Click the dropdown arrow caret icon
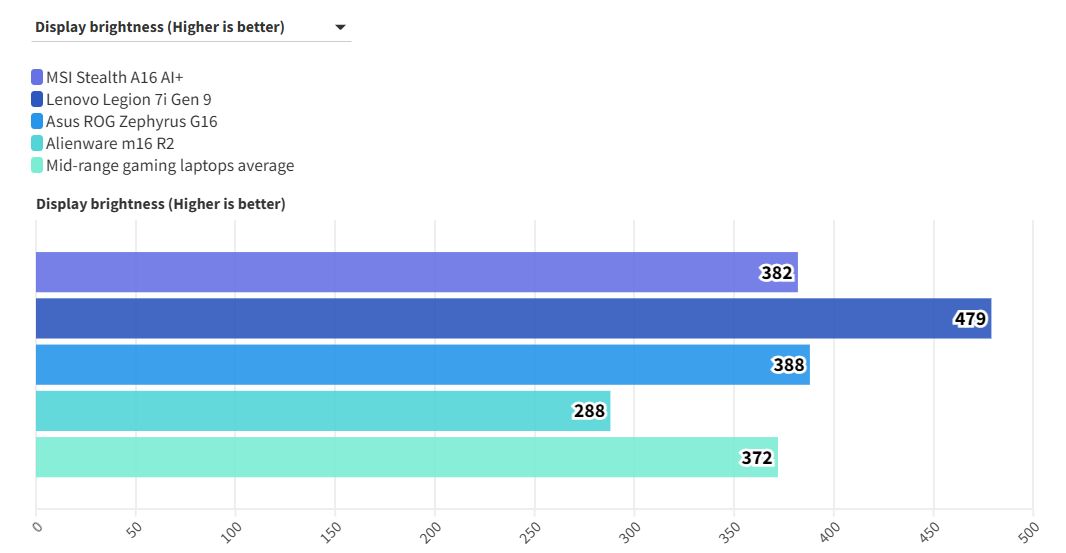1066x553 pixels. click(x=340, y=28)
